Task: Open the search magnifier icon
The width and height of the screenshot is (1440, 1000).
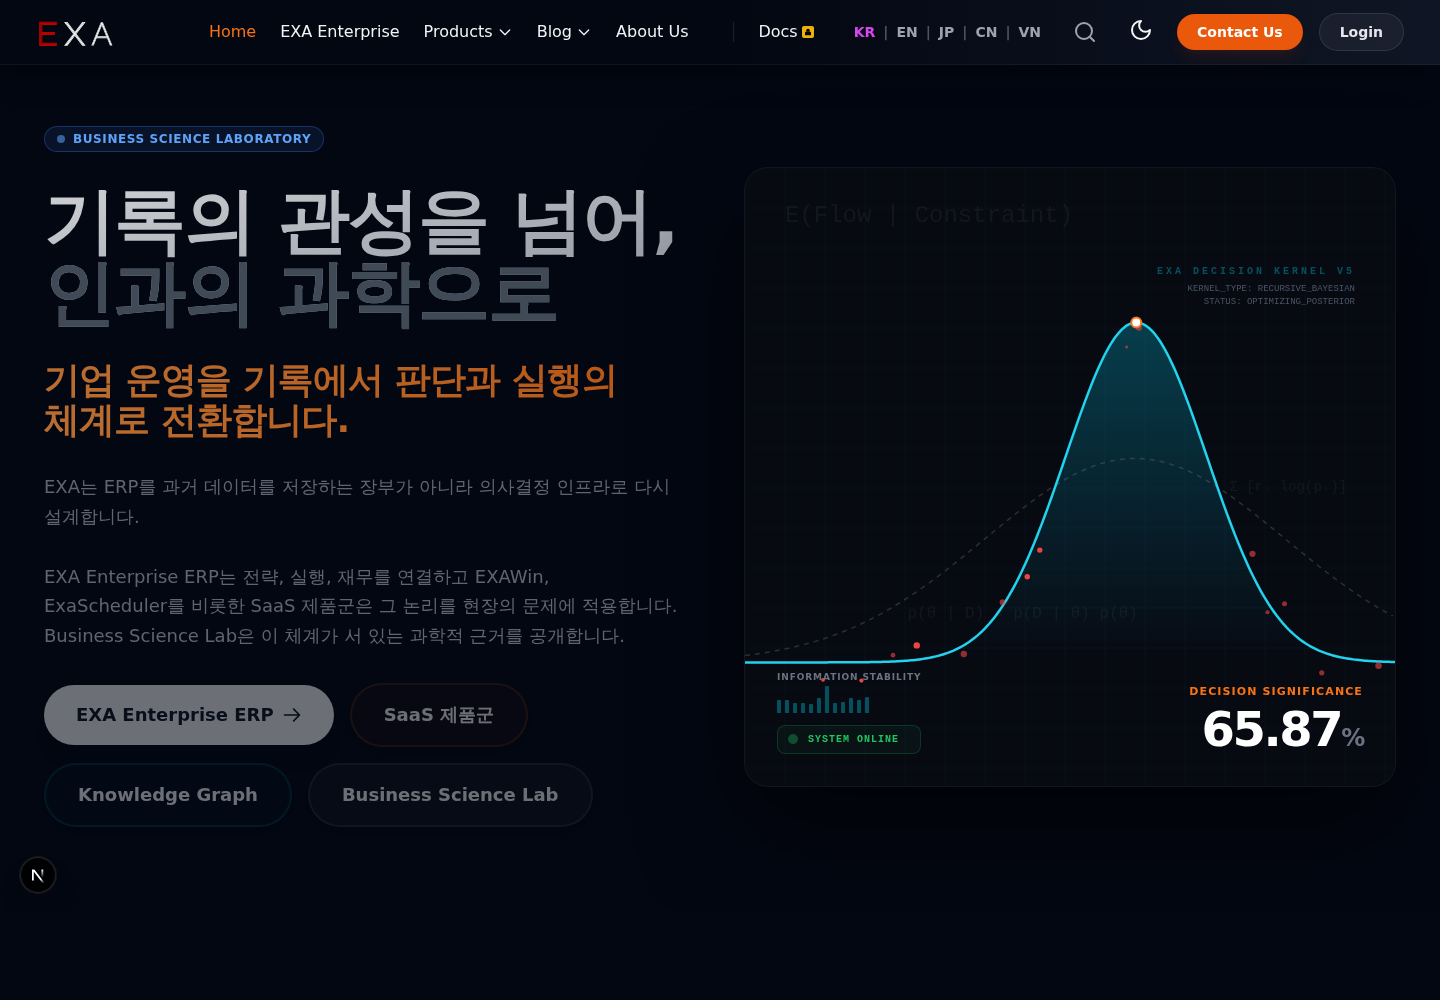Action: point(1085,32)
